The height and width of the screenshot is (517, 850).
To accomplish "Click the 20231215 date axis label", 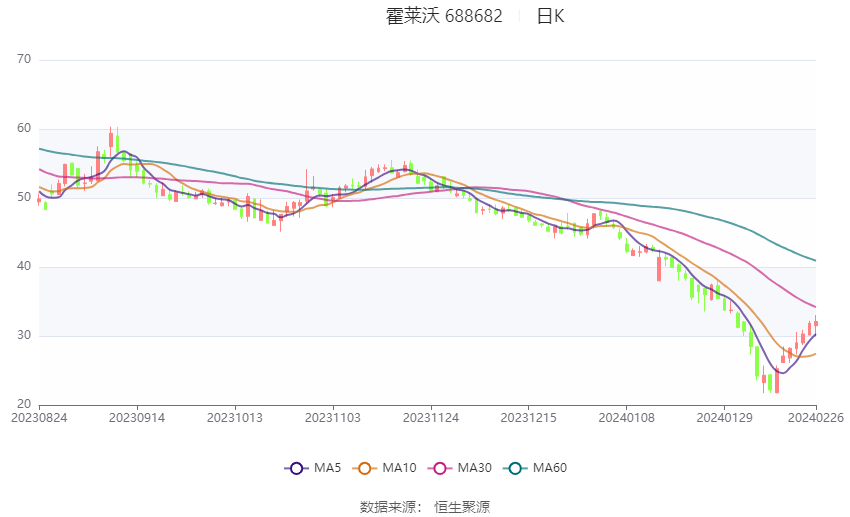I will (529, 418).
